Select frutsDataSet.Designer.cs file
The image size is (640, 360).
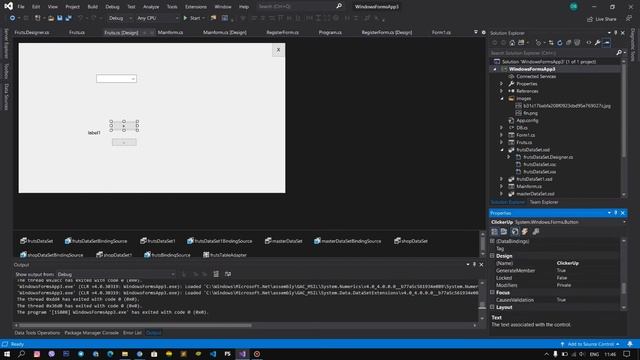[548, 157]
